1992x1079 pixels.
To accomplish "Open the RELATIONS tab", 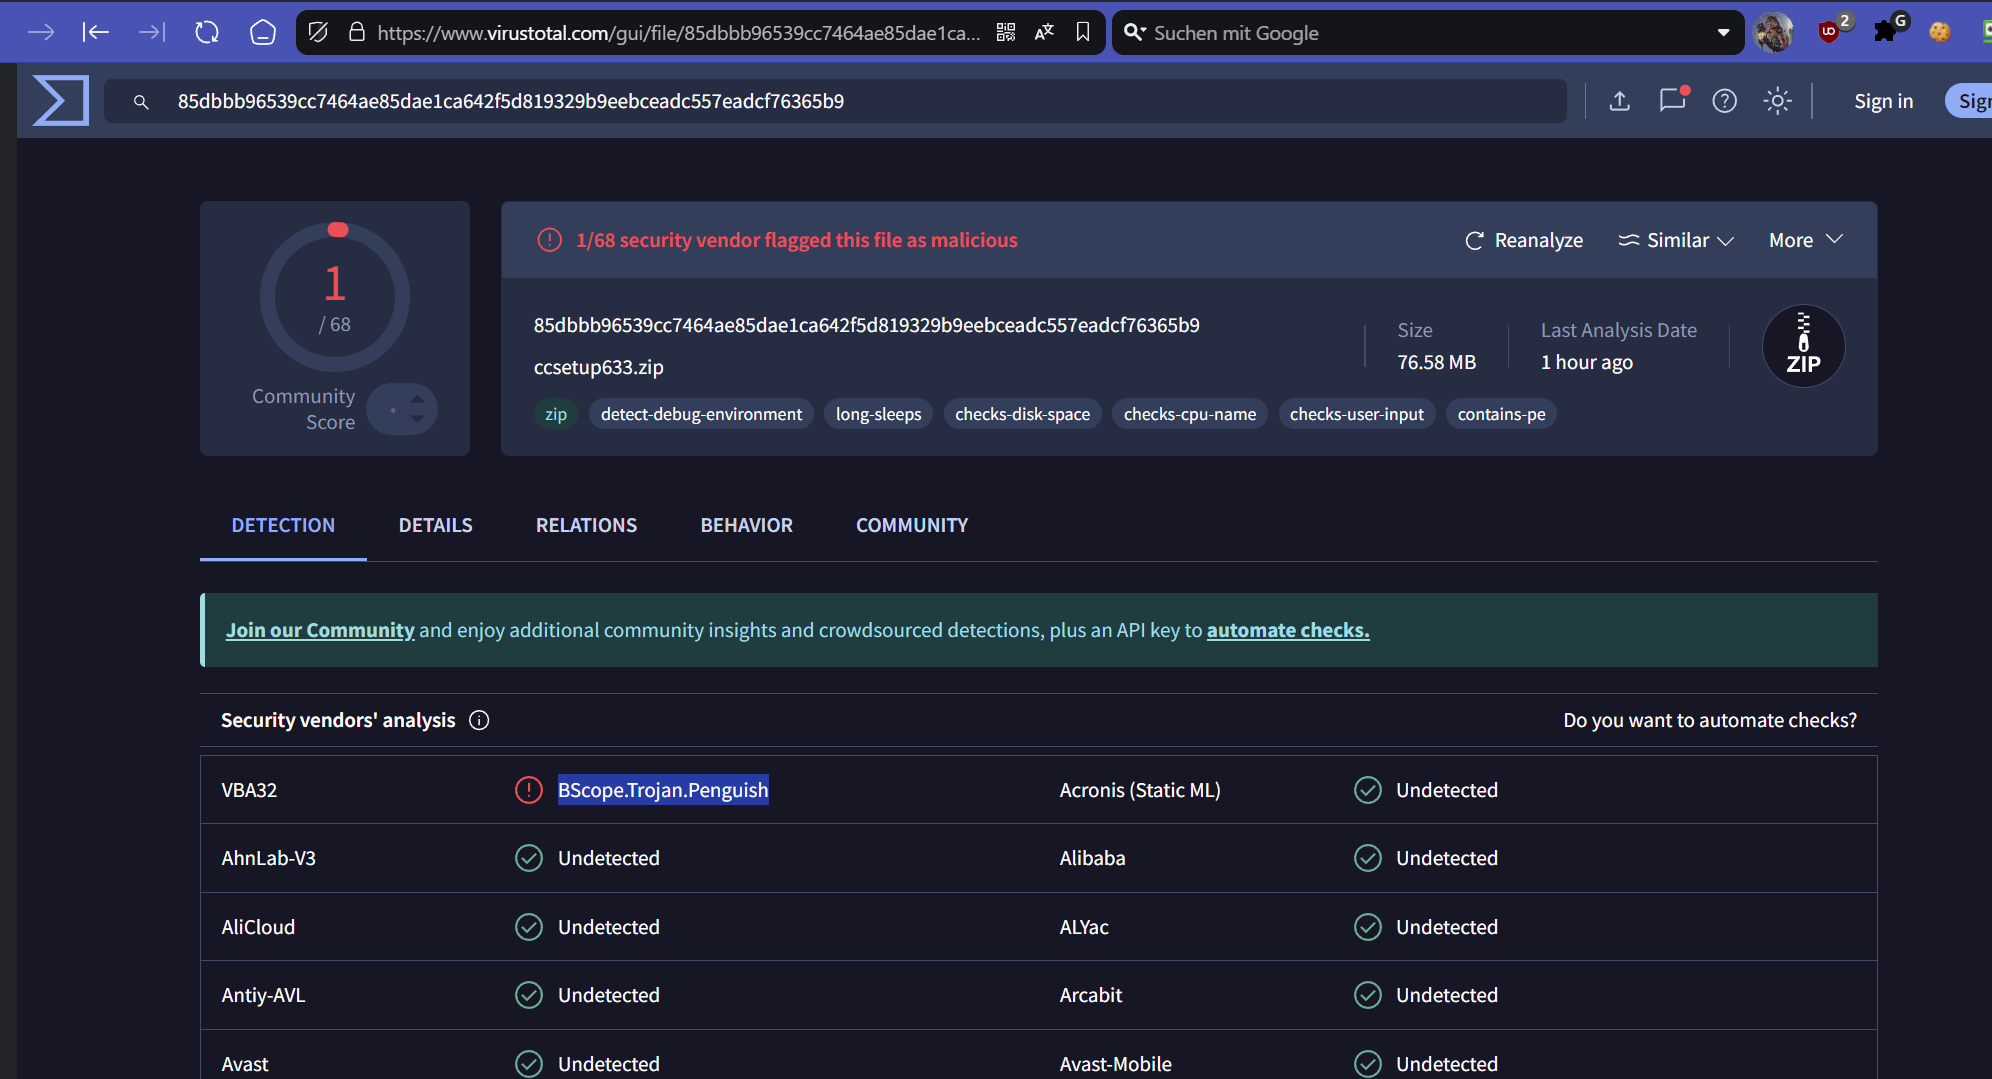I will click(x=586, y=525).
